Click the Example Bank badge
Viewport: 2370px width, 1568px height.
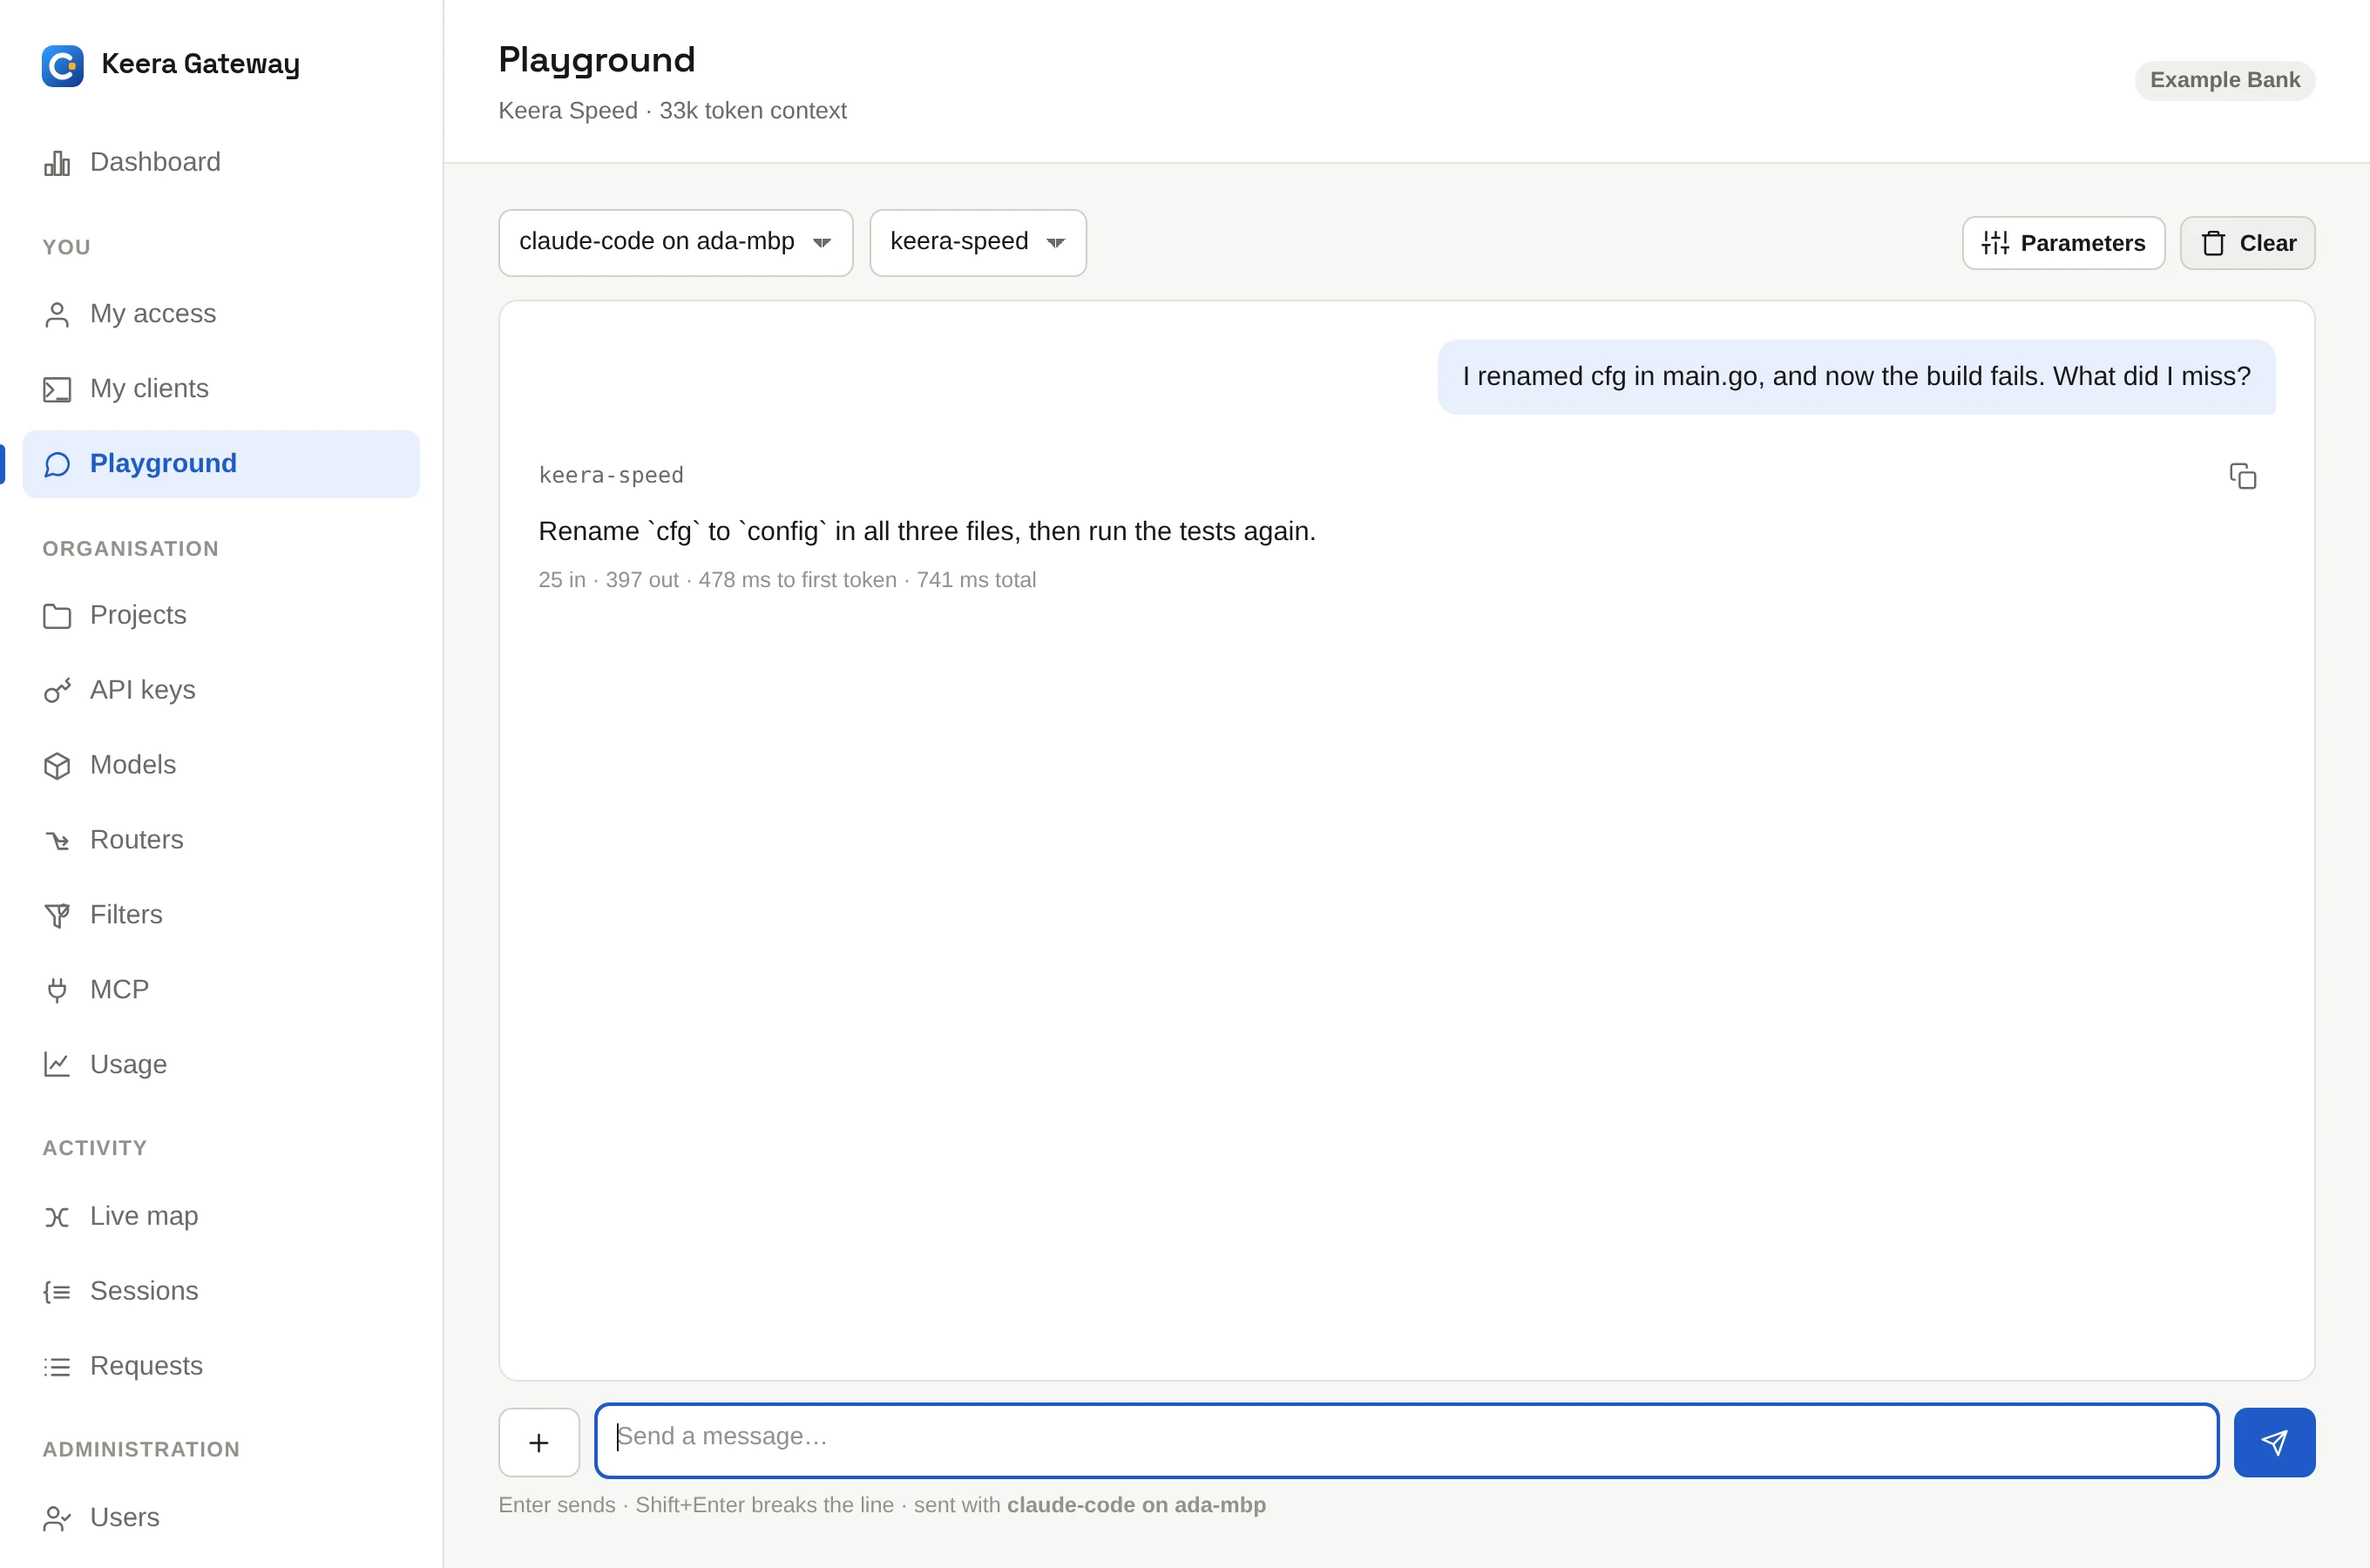point(2225,80)
